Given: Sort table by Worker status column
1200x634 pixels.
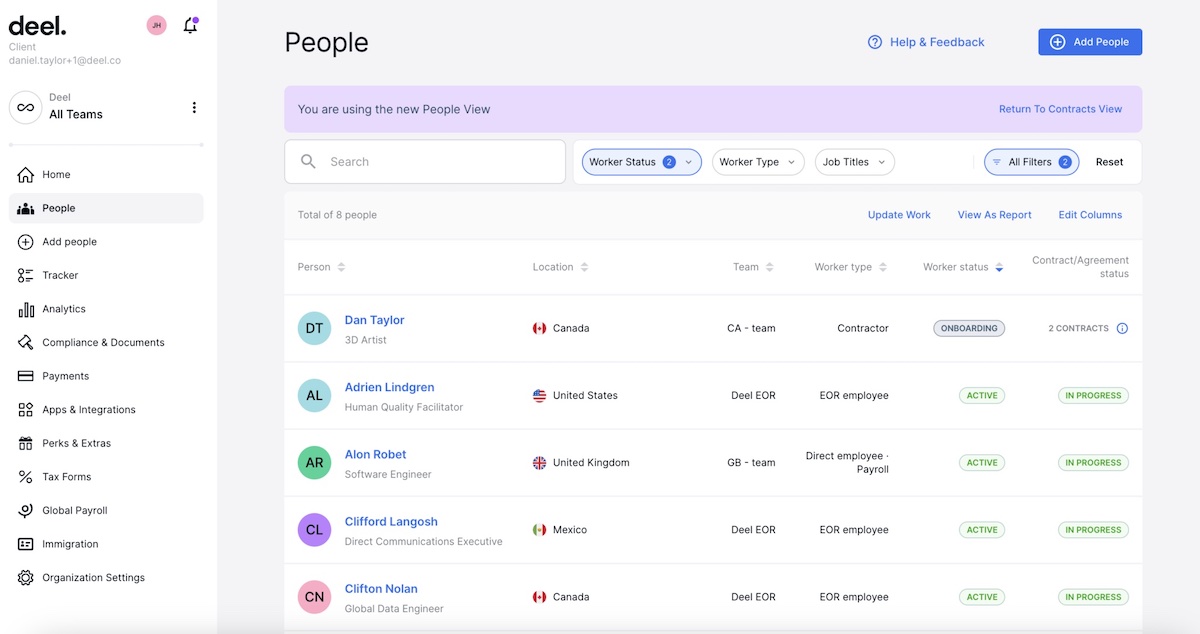Looking at the screenshot, I should (963, 267).
